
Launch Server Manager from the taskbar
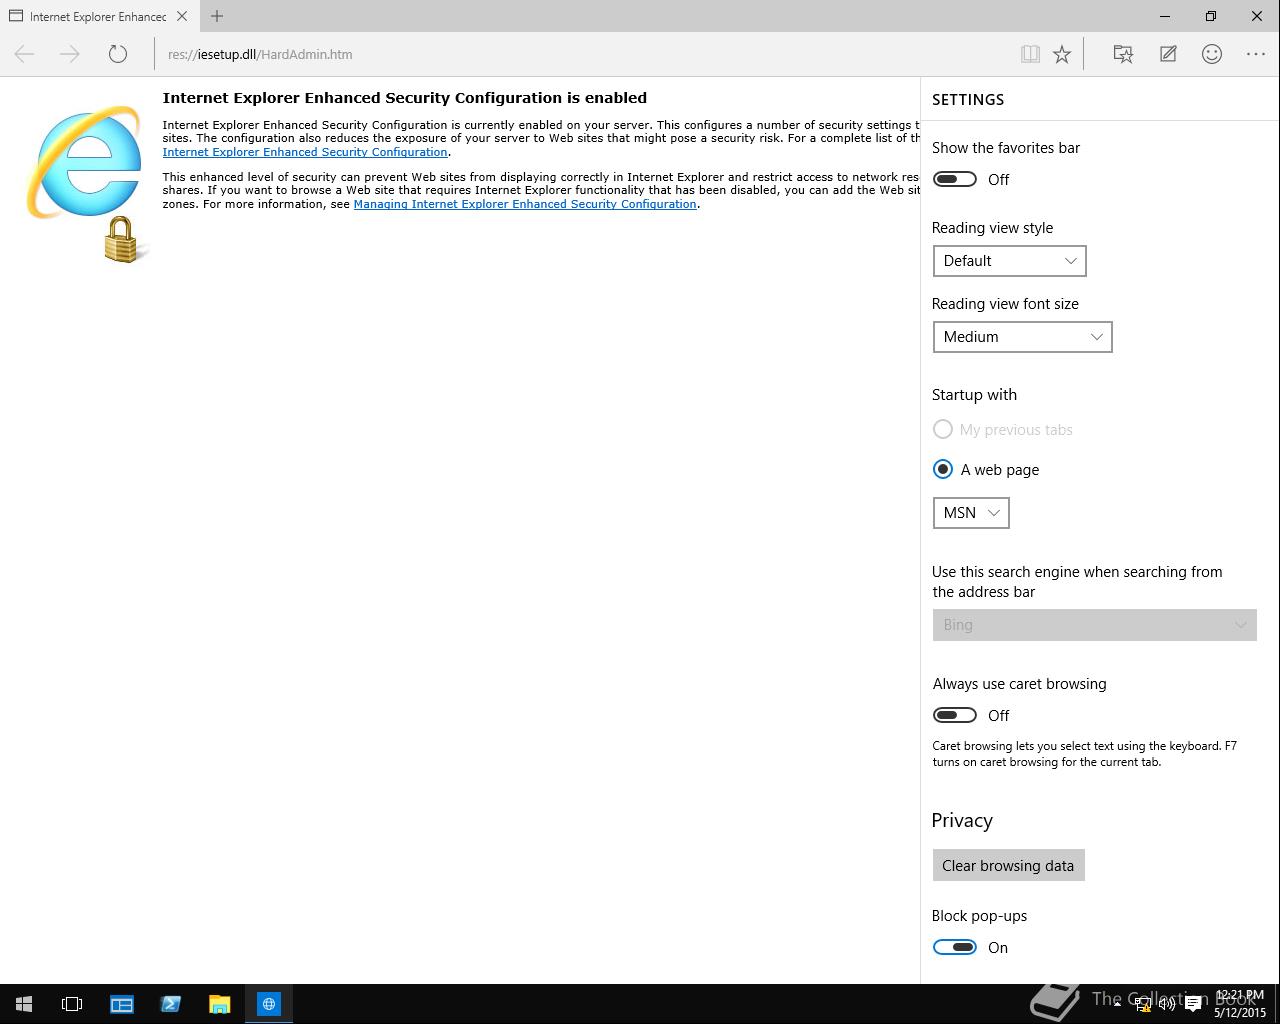tap(122, 1004)
